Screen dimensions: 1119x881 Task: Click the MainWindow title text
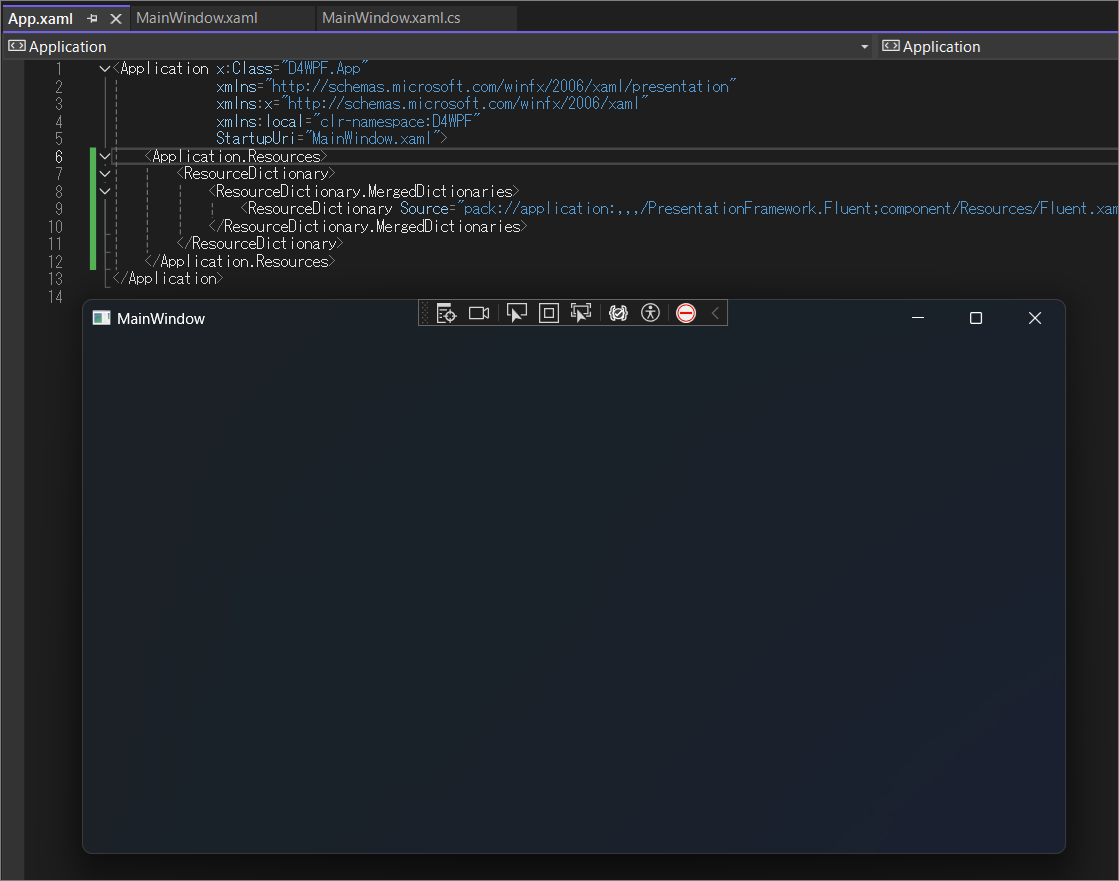tap(161, 319)
